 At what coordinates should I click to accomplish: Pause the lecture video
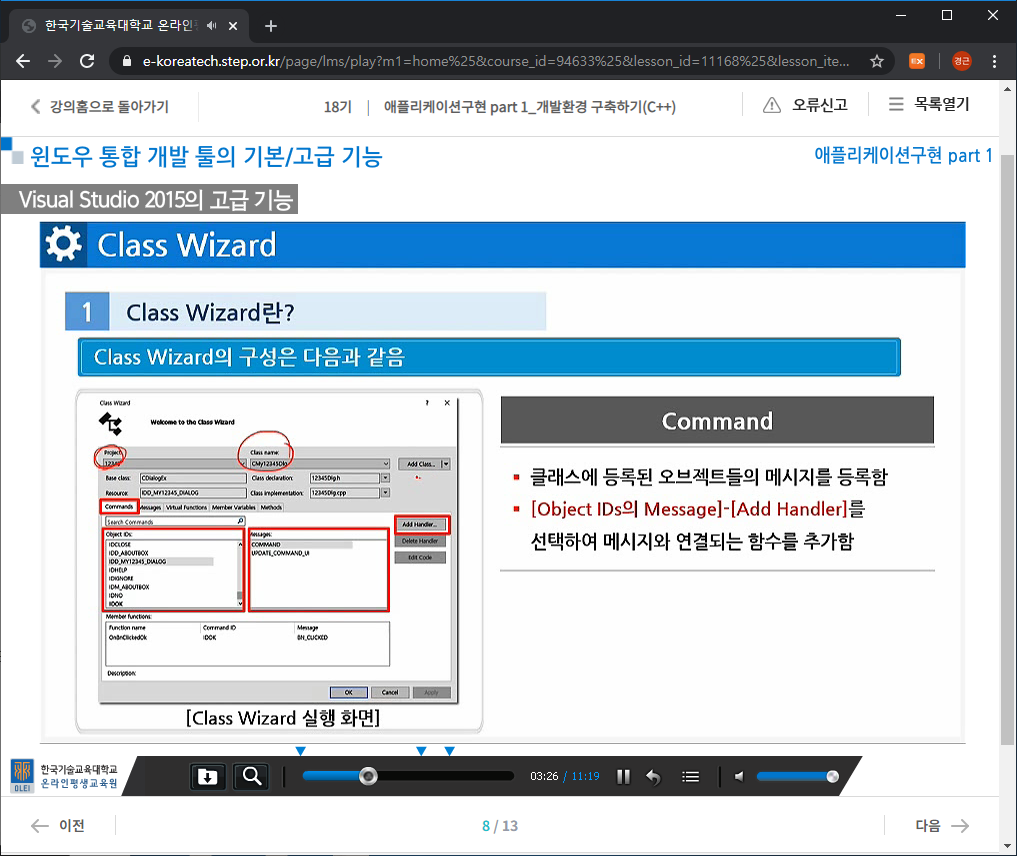click(623, 776)
